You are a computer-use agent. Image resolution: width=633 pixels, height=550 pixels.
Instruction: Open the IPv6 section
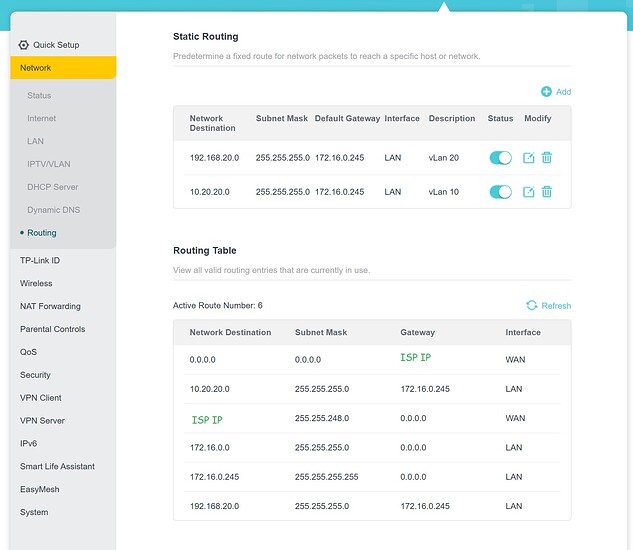[29, 443]
